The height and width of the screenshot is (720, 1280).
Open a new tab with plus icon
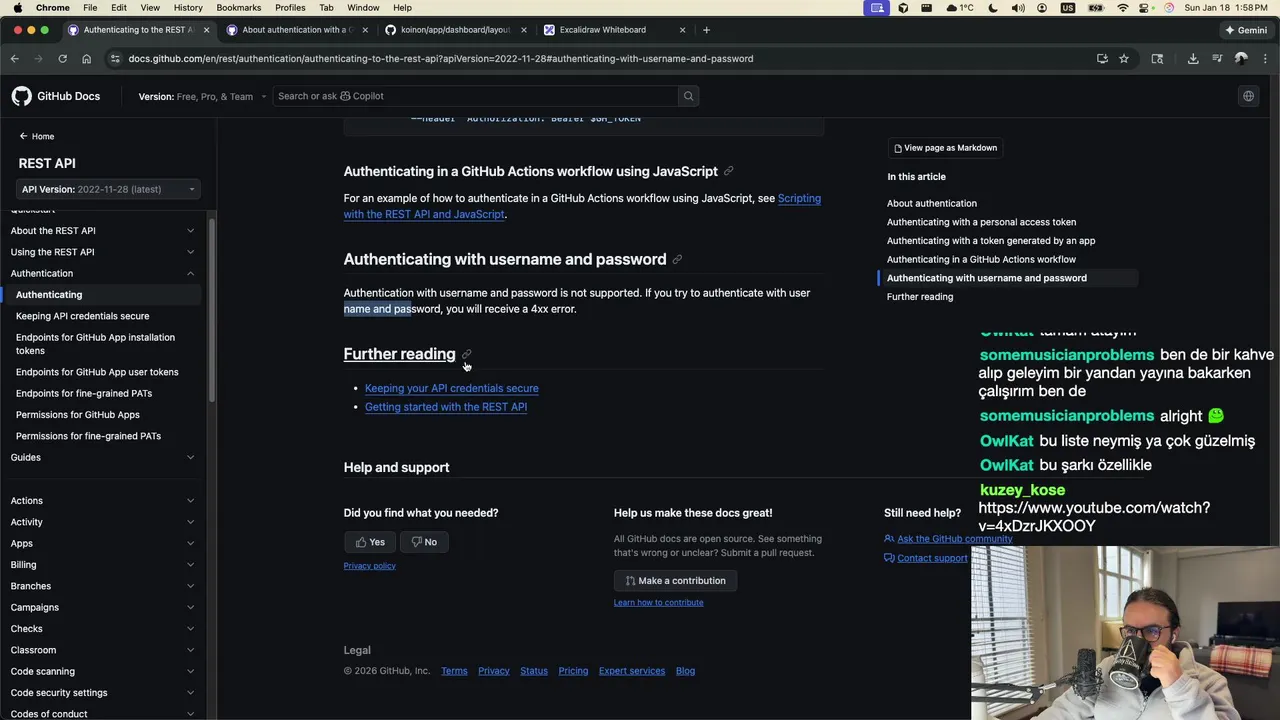click(706, 30)
